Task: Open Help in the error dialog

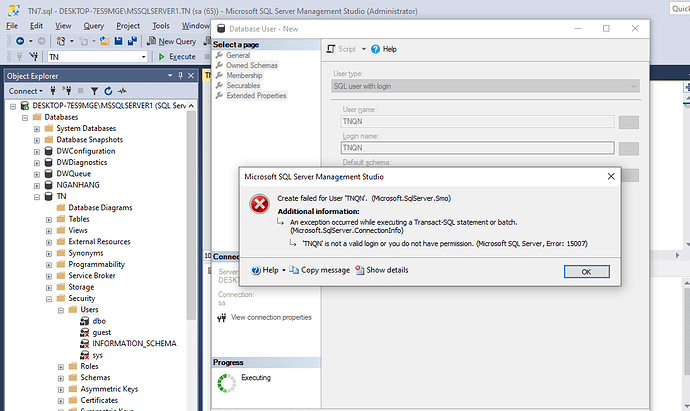Action: (265, 270)
